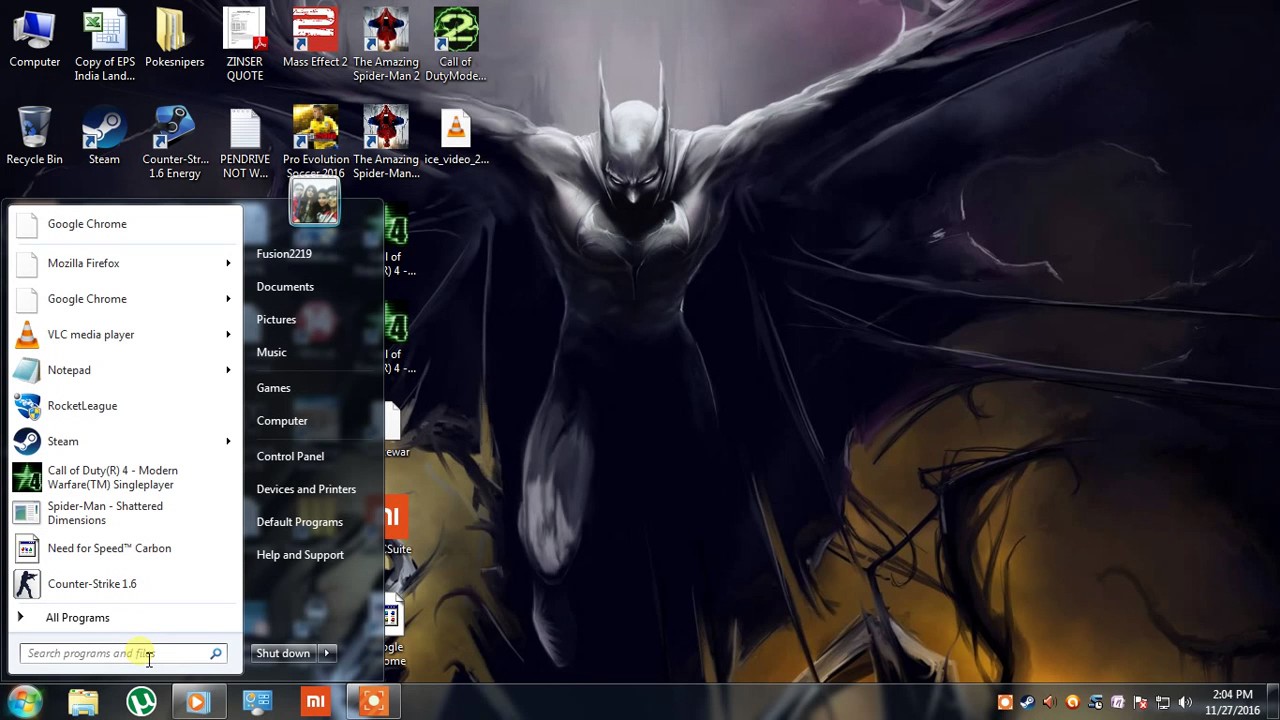Open the Recycle Bin icon

tap(34, 137)
